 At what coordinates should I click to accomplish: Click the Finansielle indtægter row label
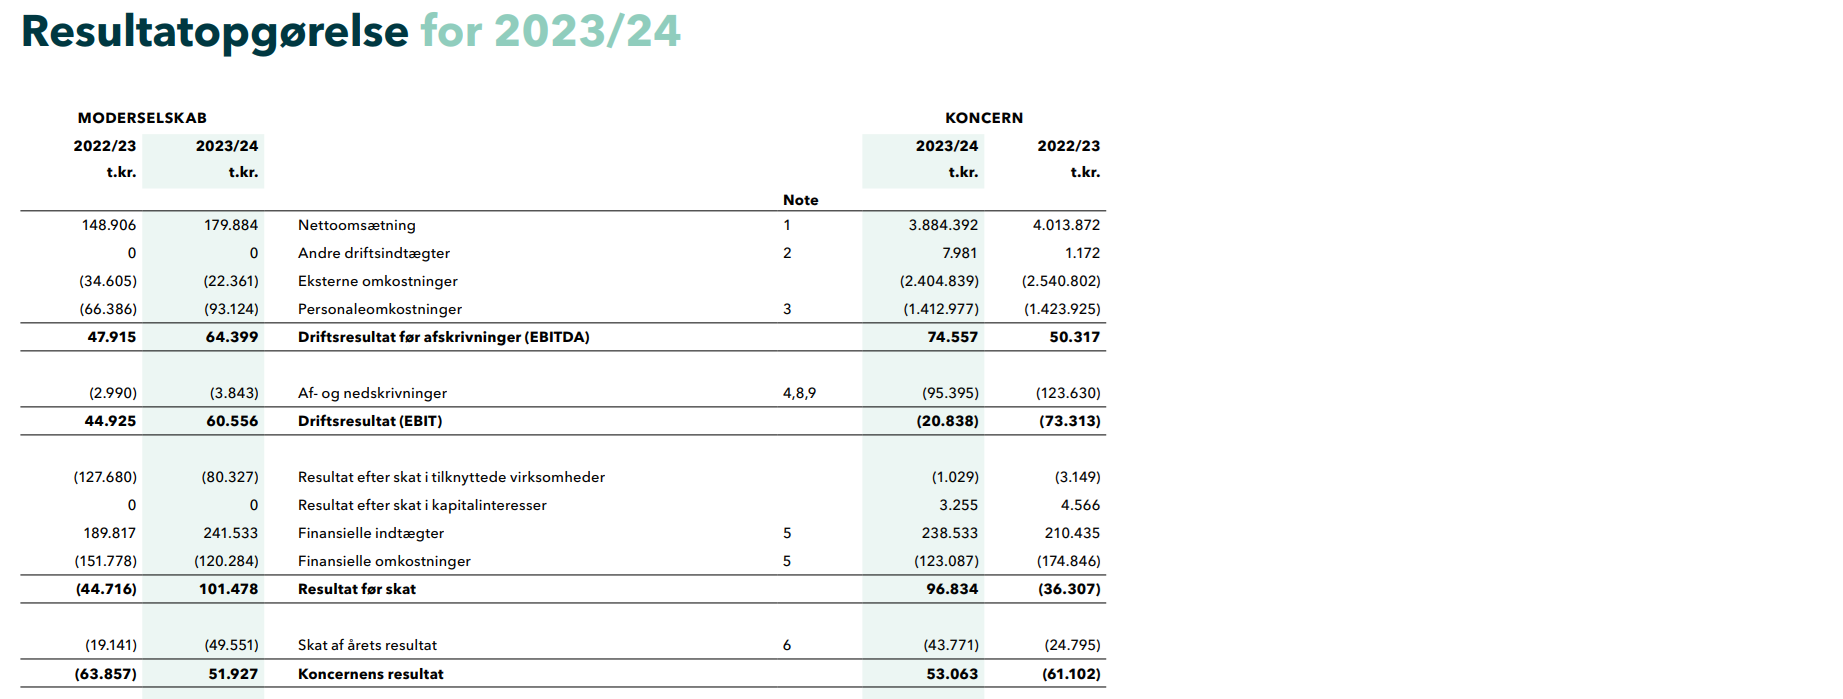(371, 533)
